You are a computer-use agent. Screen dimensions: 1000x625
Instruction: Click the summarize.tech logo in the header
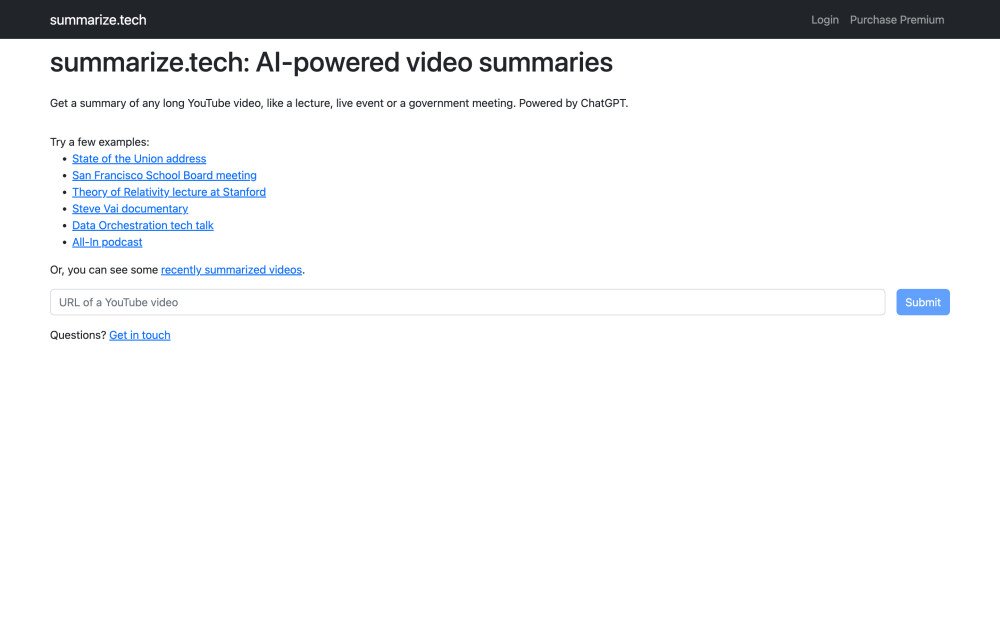tap(97, 19)
